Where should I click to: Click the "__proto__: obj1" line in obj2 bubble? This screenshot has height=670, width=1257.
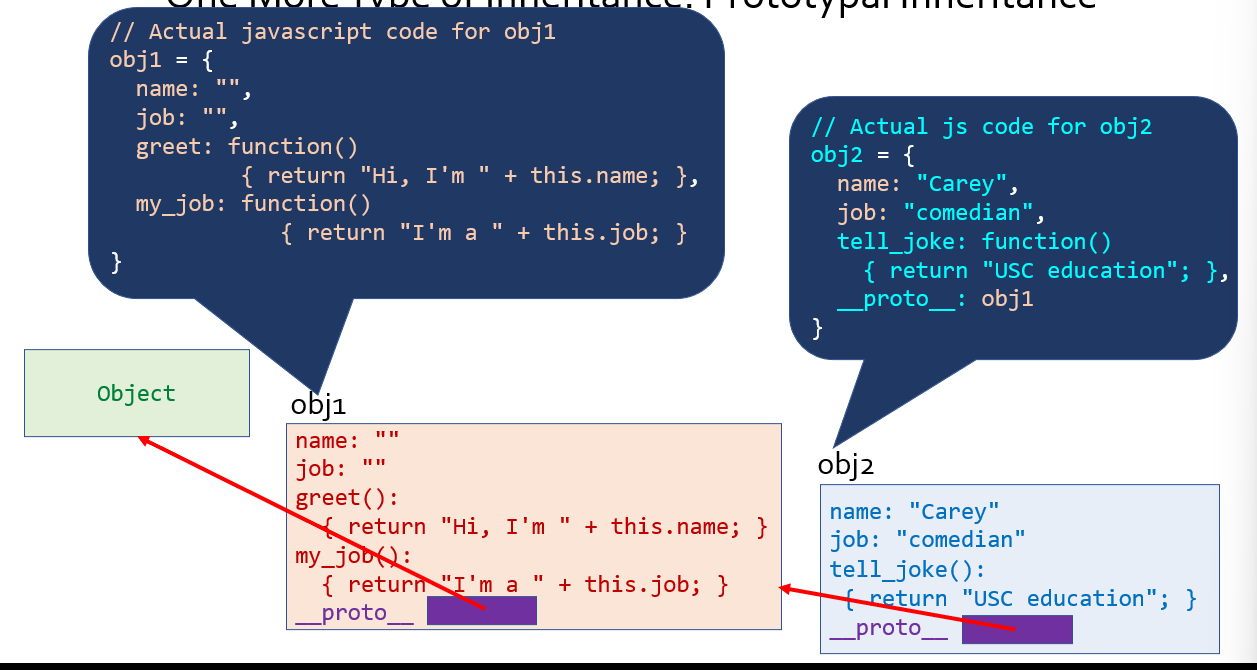(935, 299)
